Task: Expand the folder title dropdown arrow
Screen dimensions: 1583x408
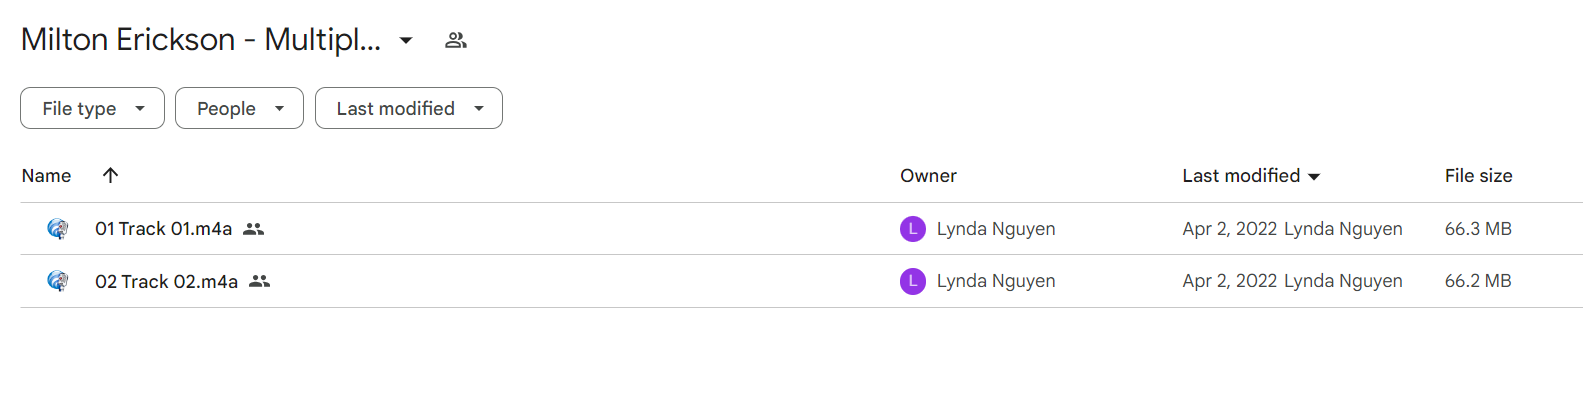Action: [x=406, y=40]
